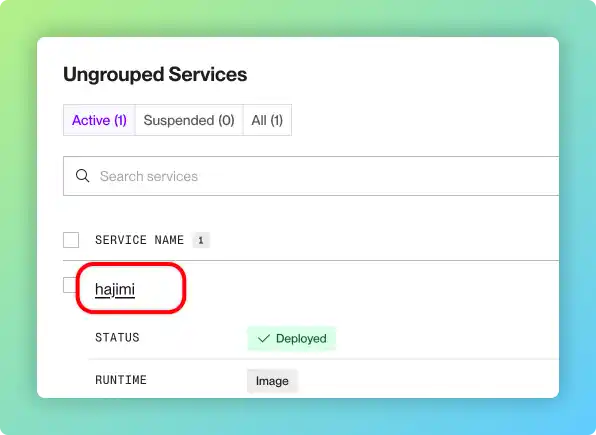Click the gradient background outside the card
The height and width of the screenshot is (435, 596).
tap(296, 17)
